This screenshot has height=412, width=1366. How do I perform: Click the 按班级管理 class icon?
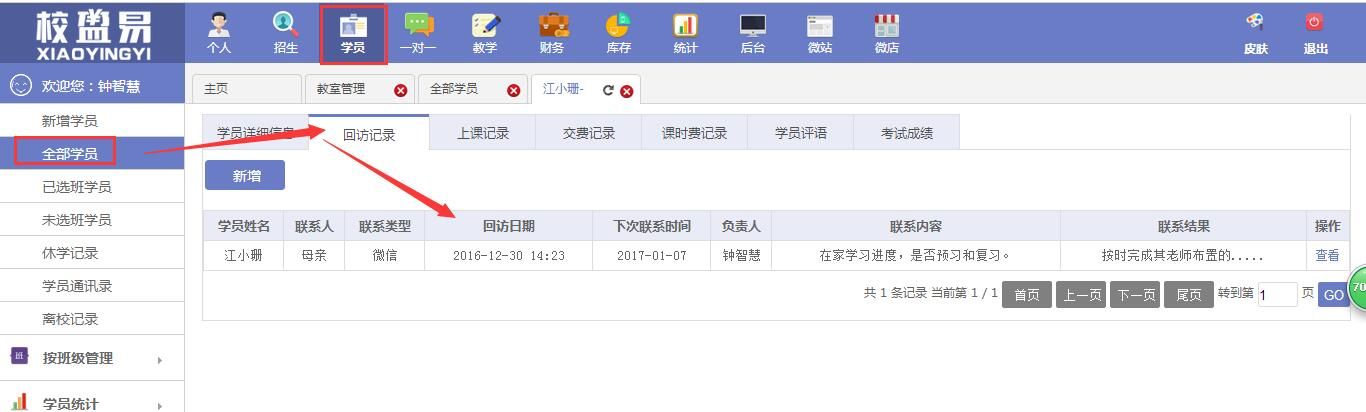tap(19, 356)
